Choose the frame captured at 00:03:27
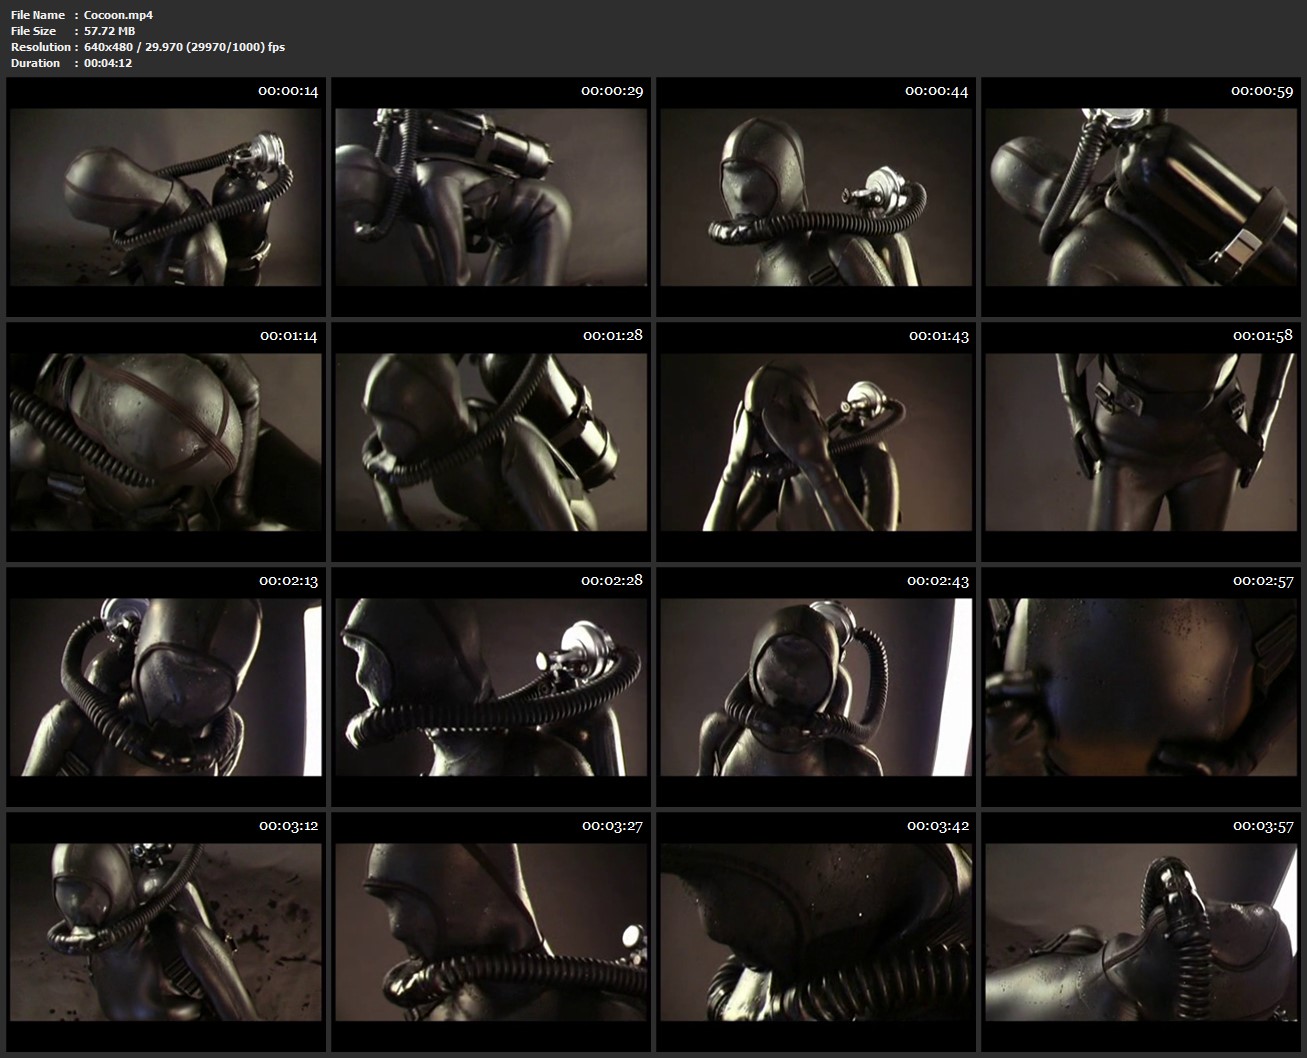The height and width of the screenshot is (1058, 1307). (491, 932)
